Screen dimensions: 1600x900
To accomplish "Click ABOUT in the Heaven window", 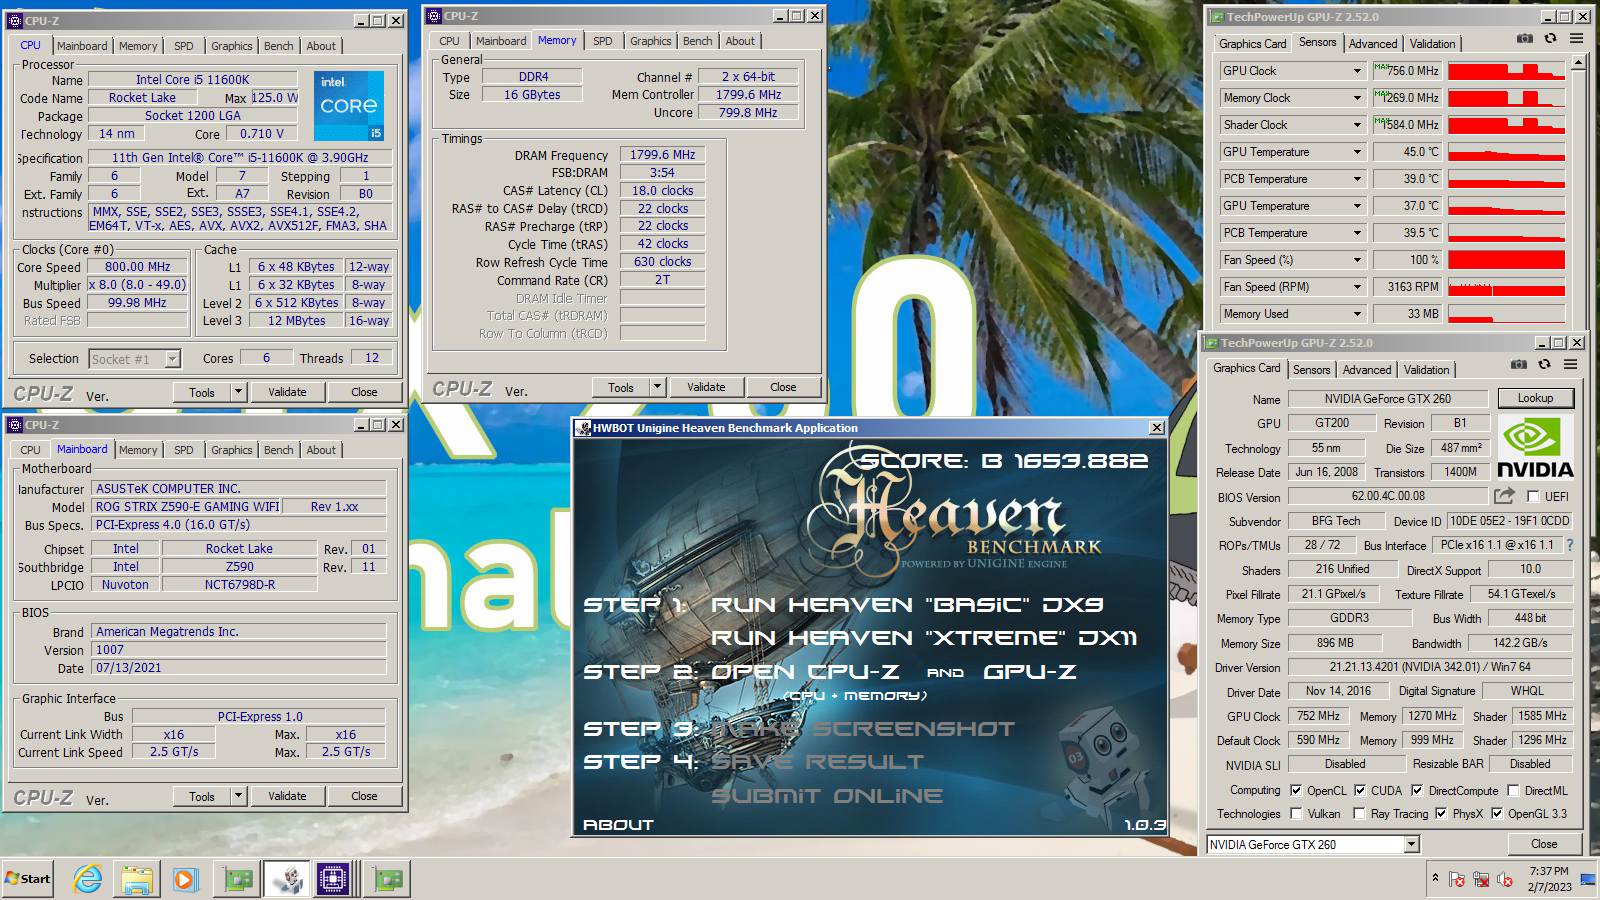I will 618,825.
